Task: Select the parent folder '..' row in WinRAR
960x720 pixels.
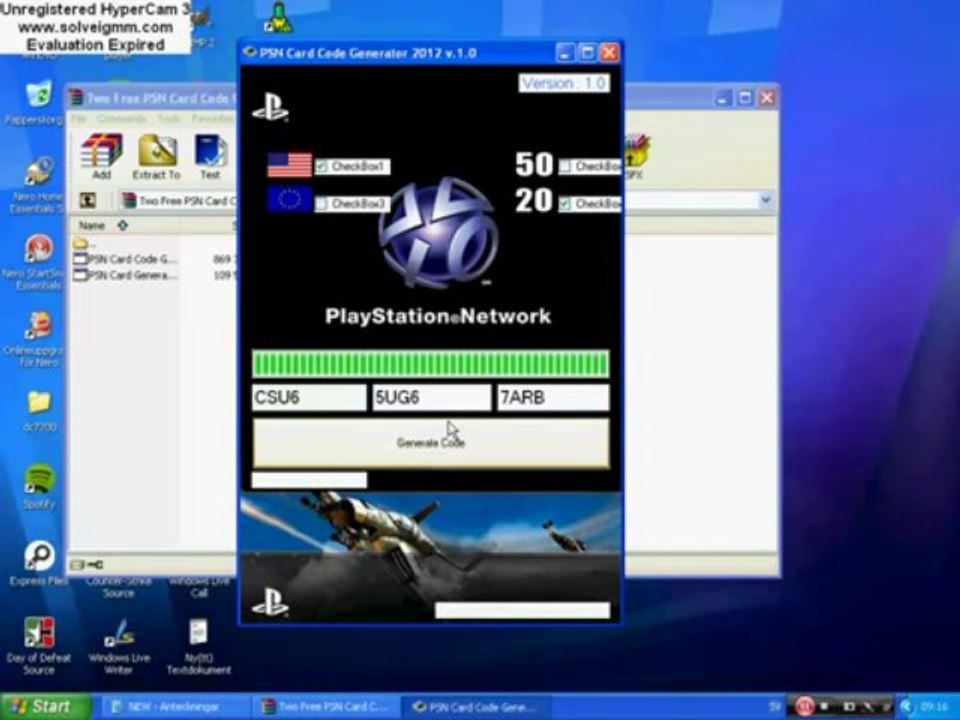Action: point(83,243)
